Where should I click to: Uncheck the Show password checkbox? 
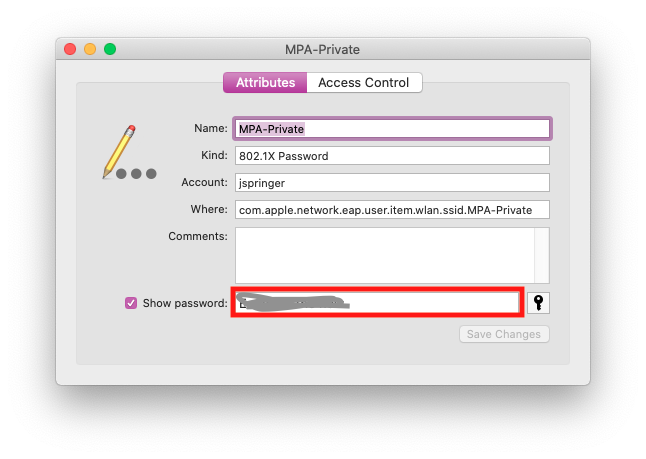131,303
